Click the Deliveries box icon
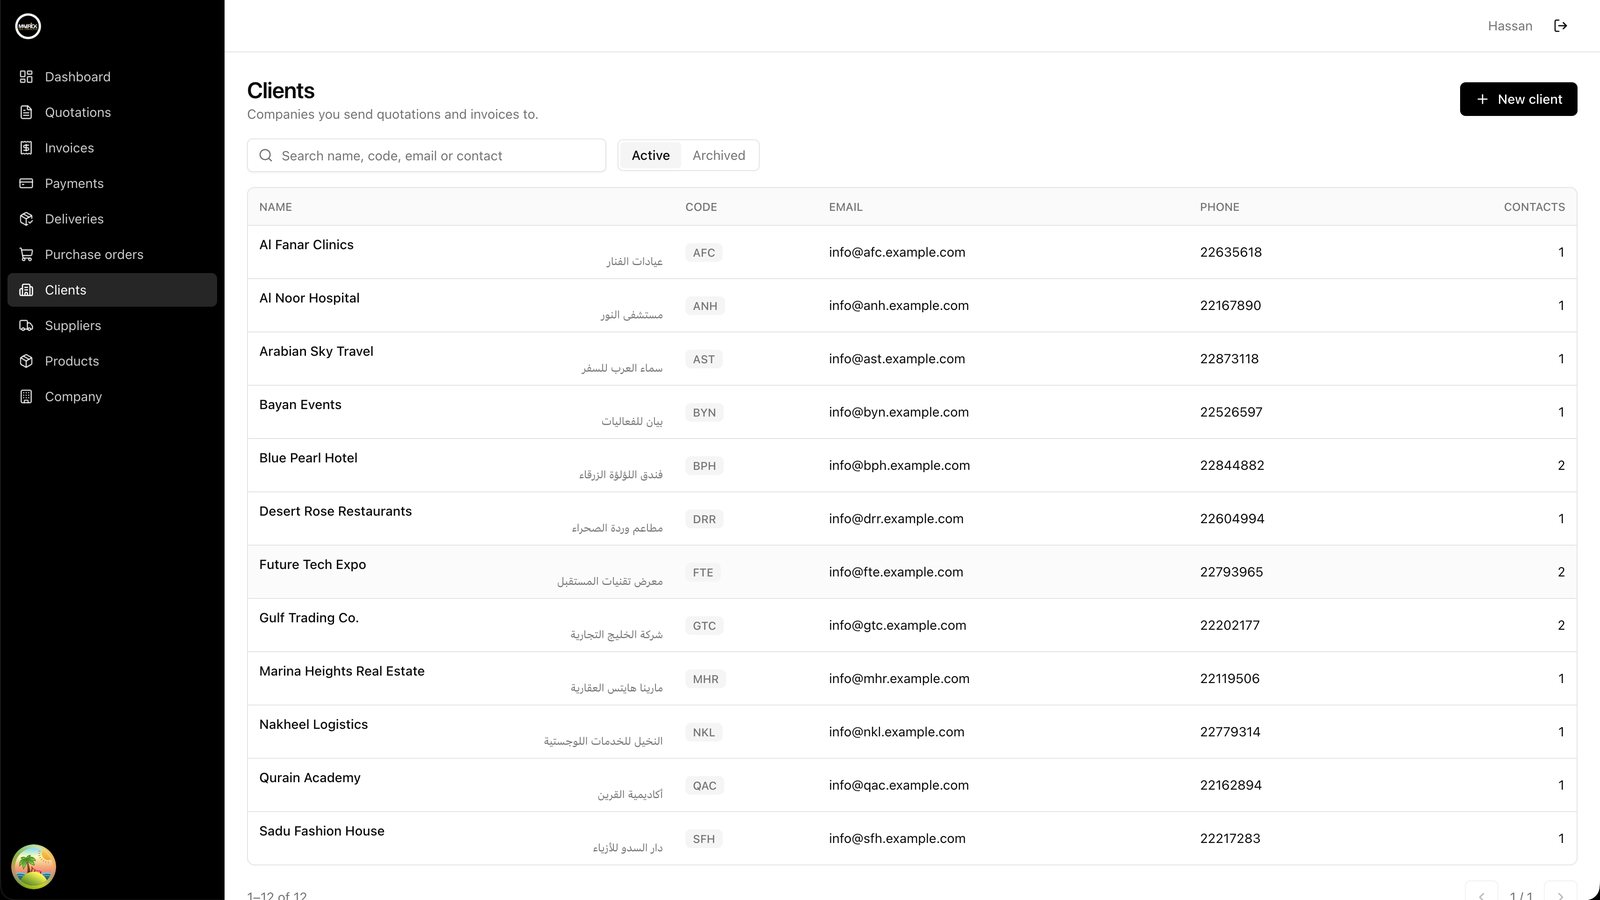The image size is (1600, 900). pyautogui.click(x=26, y=219)
